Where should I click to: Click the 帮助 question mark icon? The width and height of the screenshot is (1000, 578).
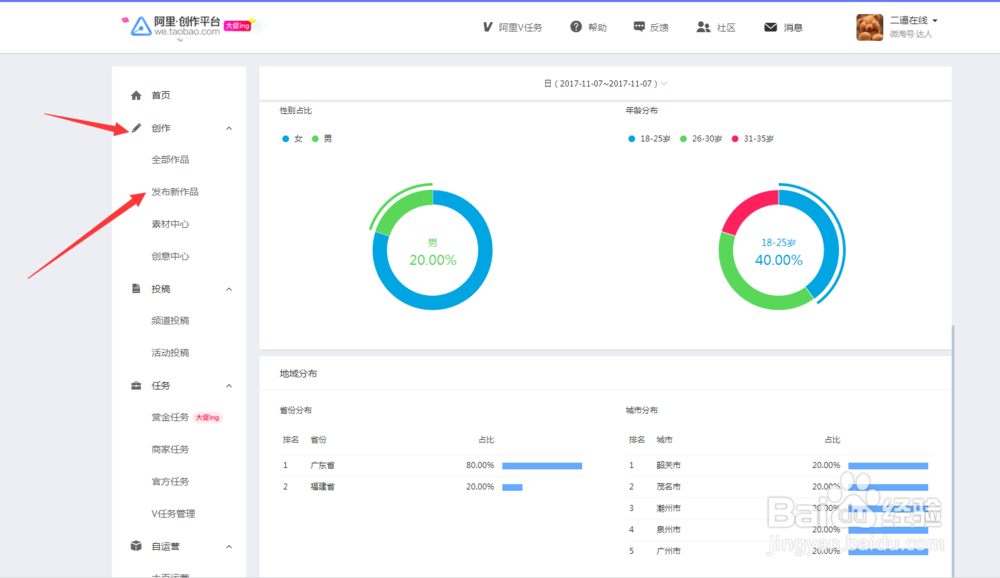pyautogui.click(x=576, y=27)
